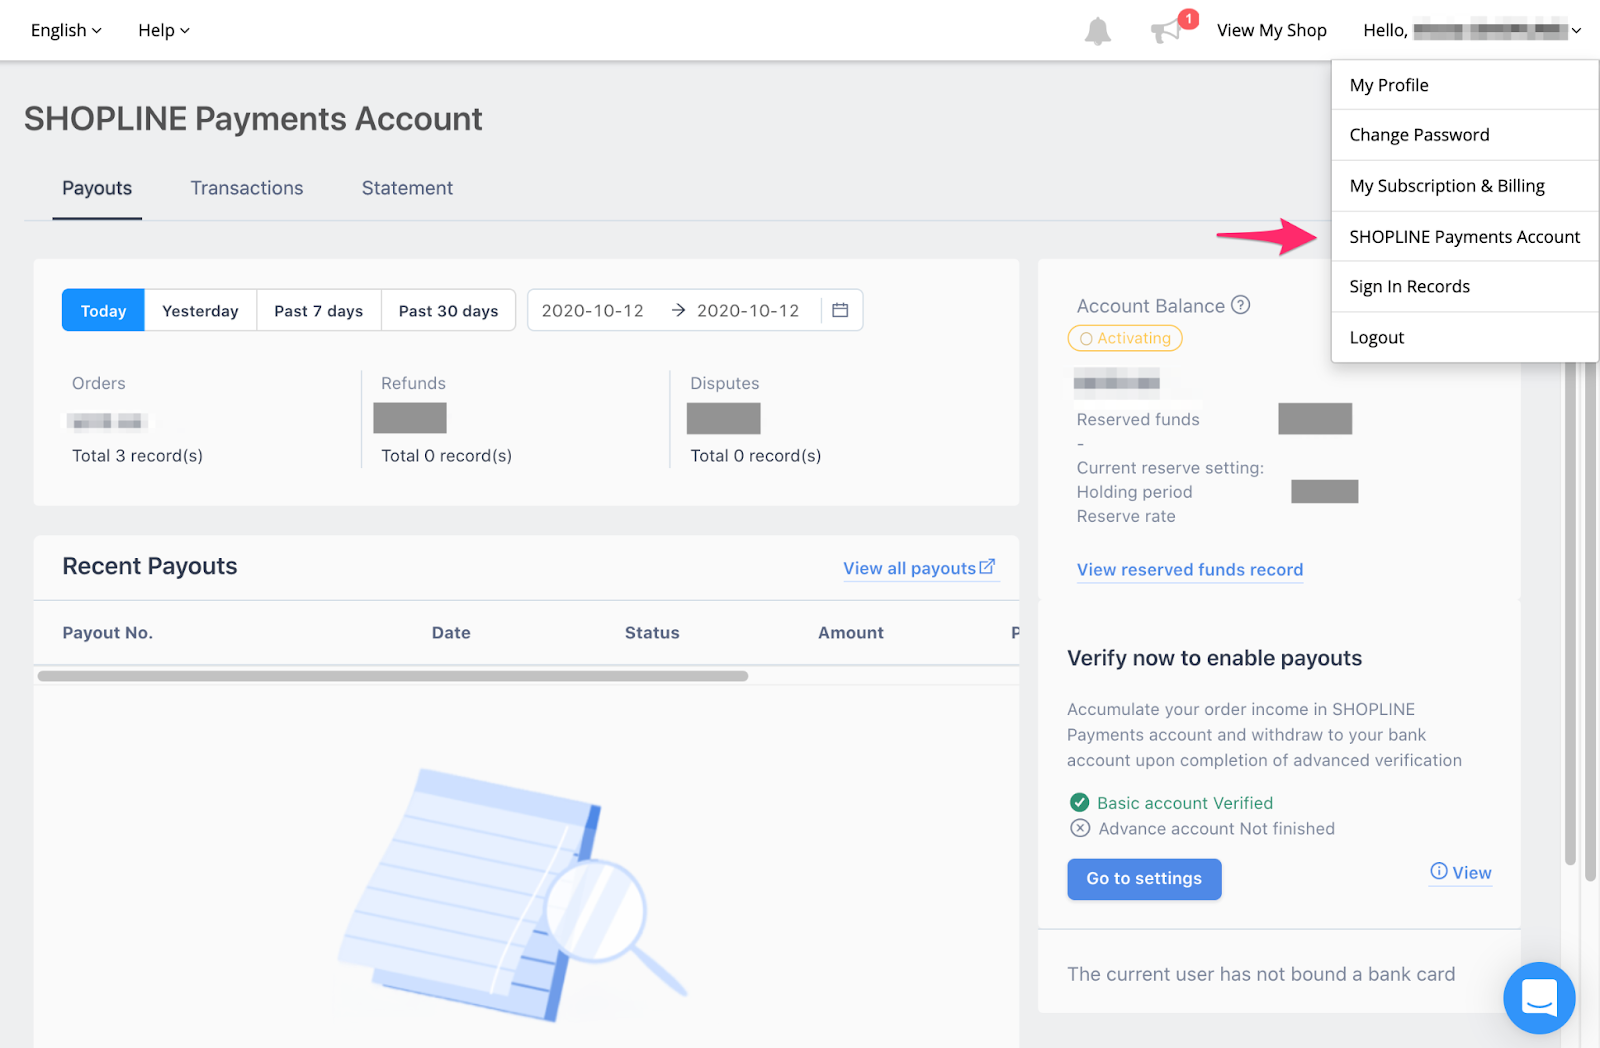The width and height of the screenshot is (1600, 1048).
Task: Click the Date column header
Action: point(451,633)
